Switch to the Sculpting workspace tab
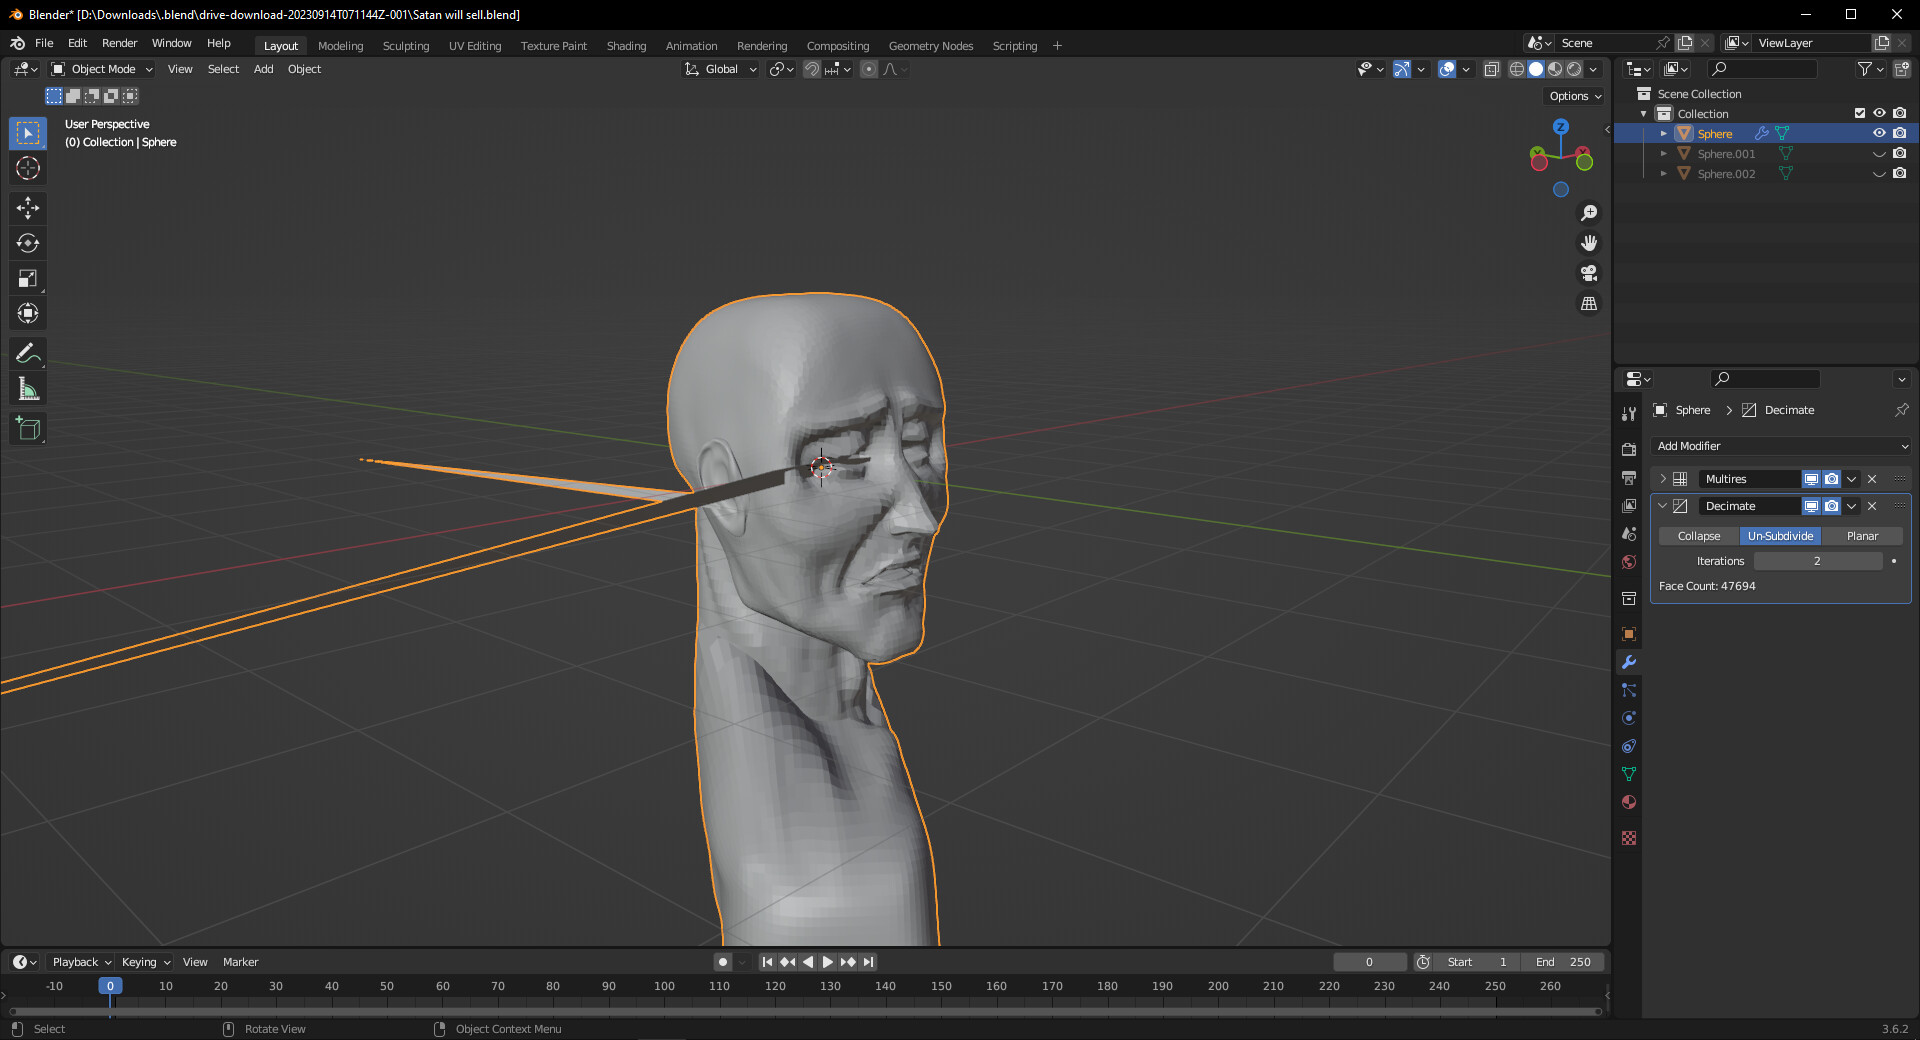This screenshot has height=1040, width=1920. pos(406,46)
